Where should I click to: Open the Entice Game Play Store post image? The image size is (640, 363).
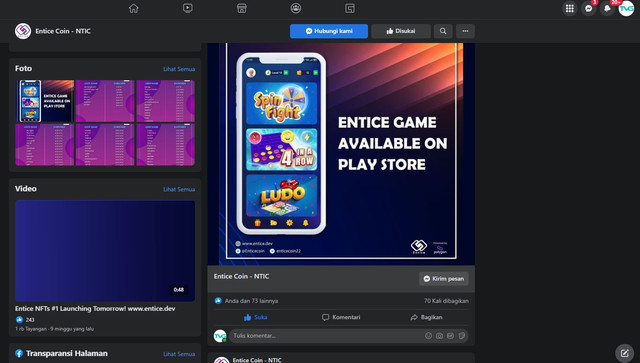341,154
